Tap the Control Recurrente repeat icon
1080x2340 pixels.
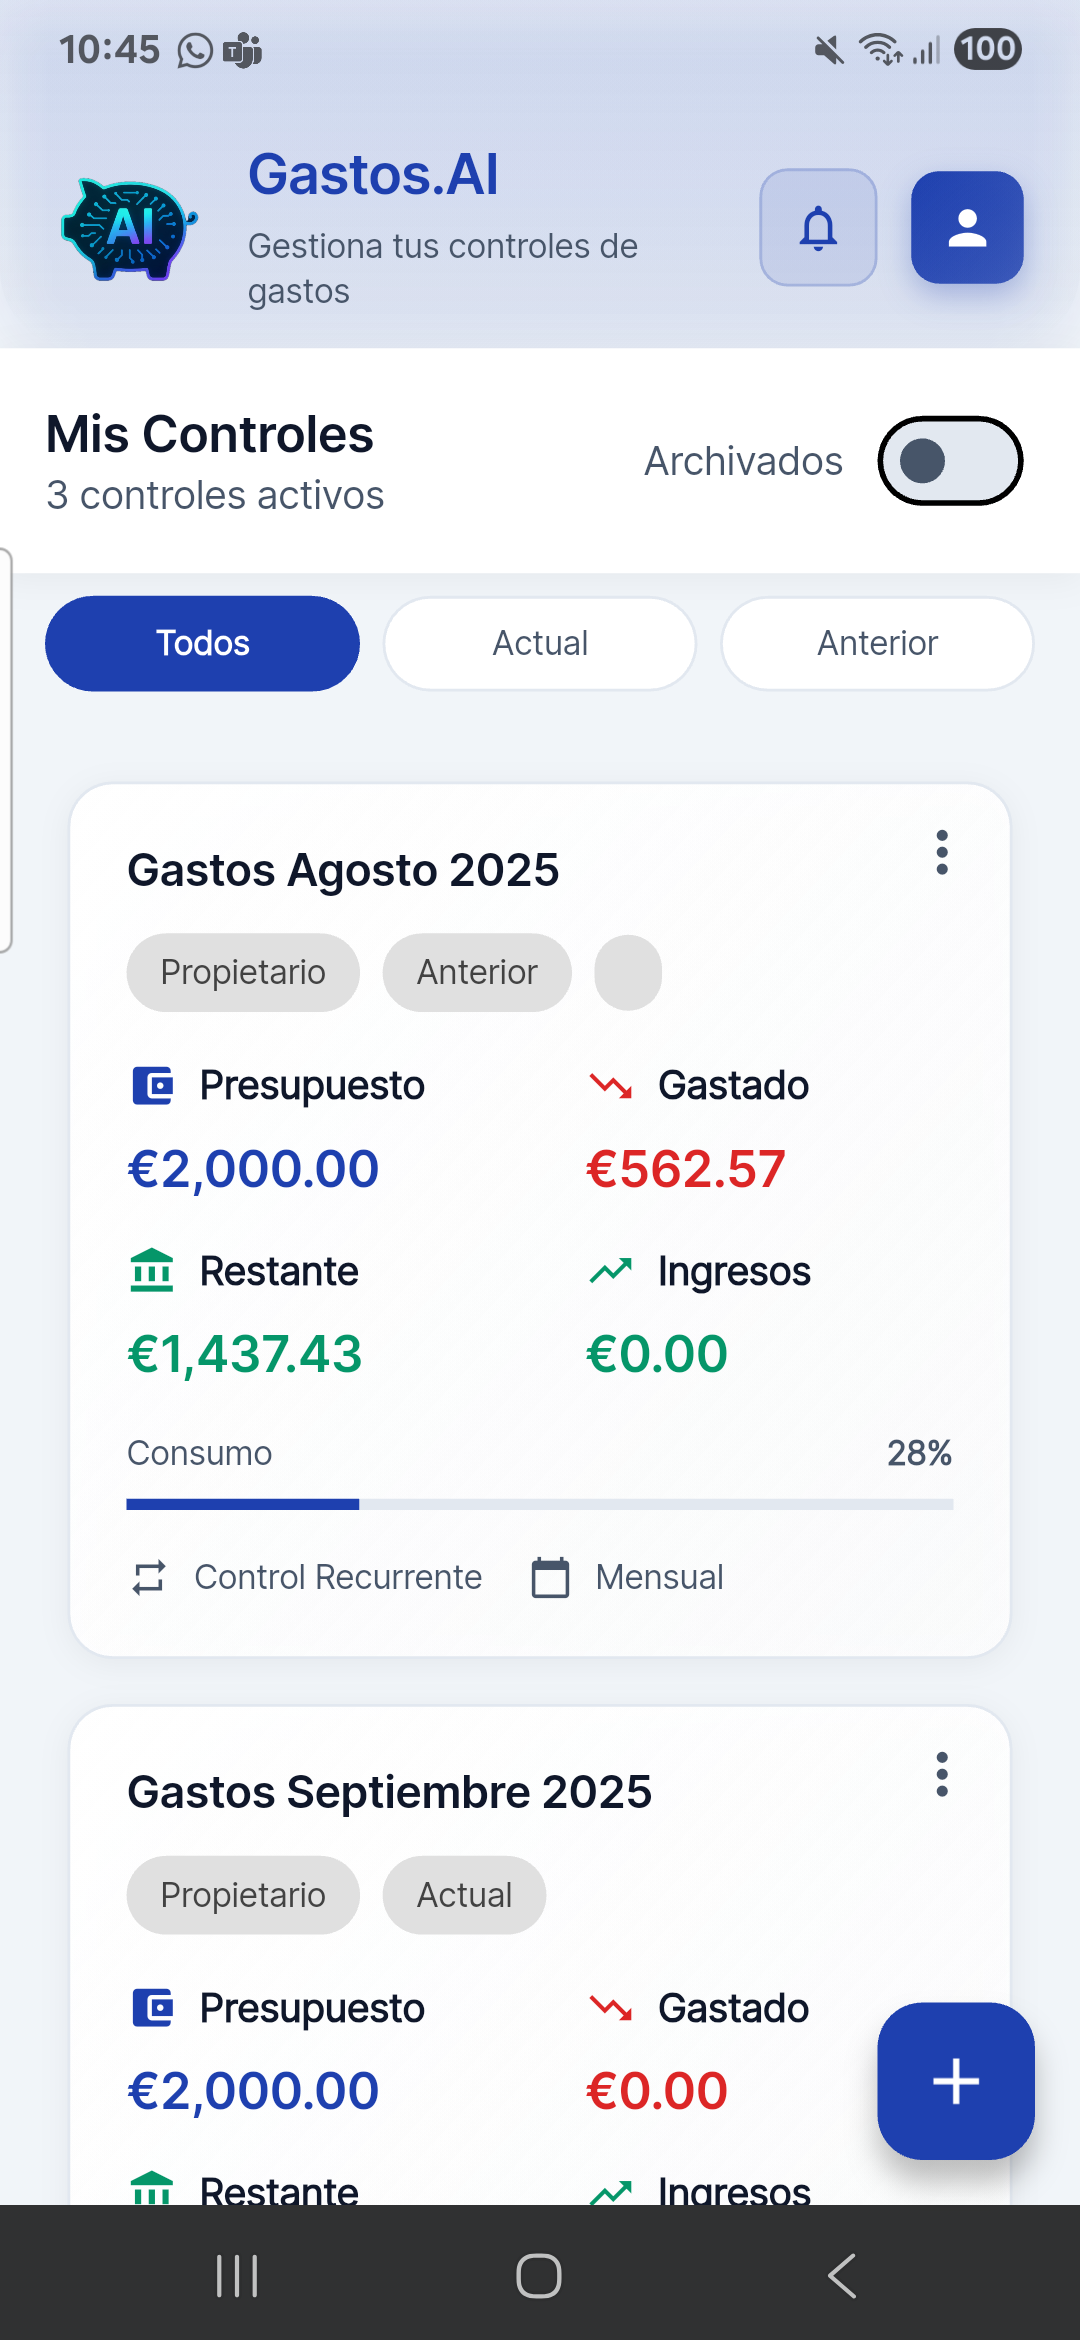point(149,1577)
